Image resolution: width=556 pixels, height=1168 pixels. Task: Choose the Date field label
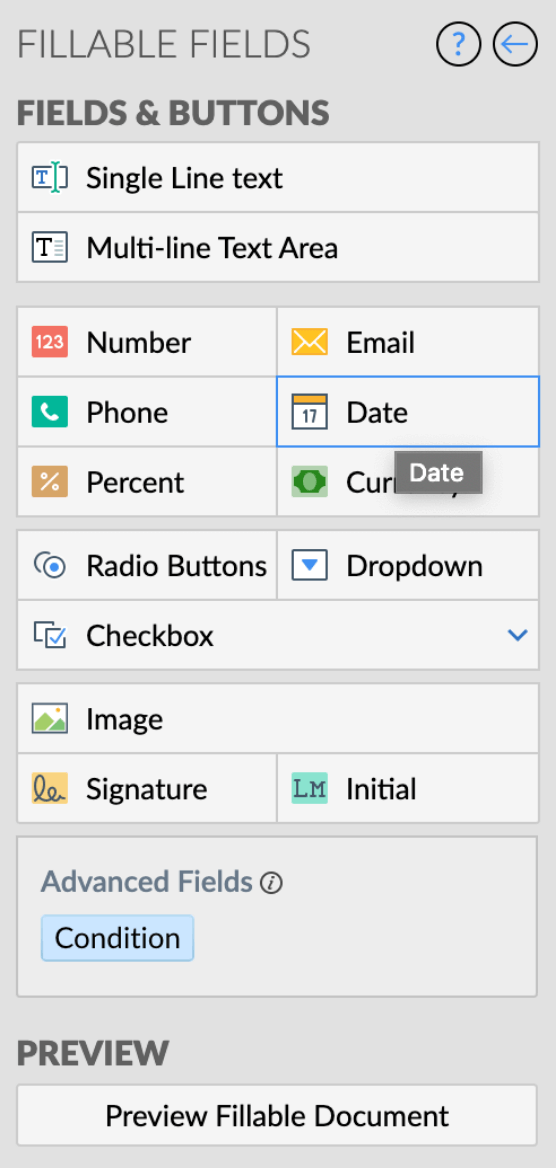click(x=377, y=412)
